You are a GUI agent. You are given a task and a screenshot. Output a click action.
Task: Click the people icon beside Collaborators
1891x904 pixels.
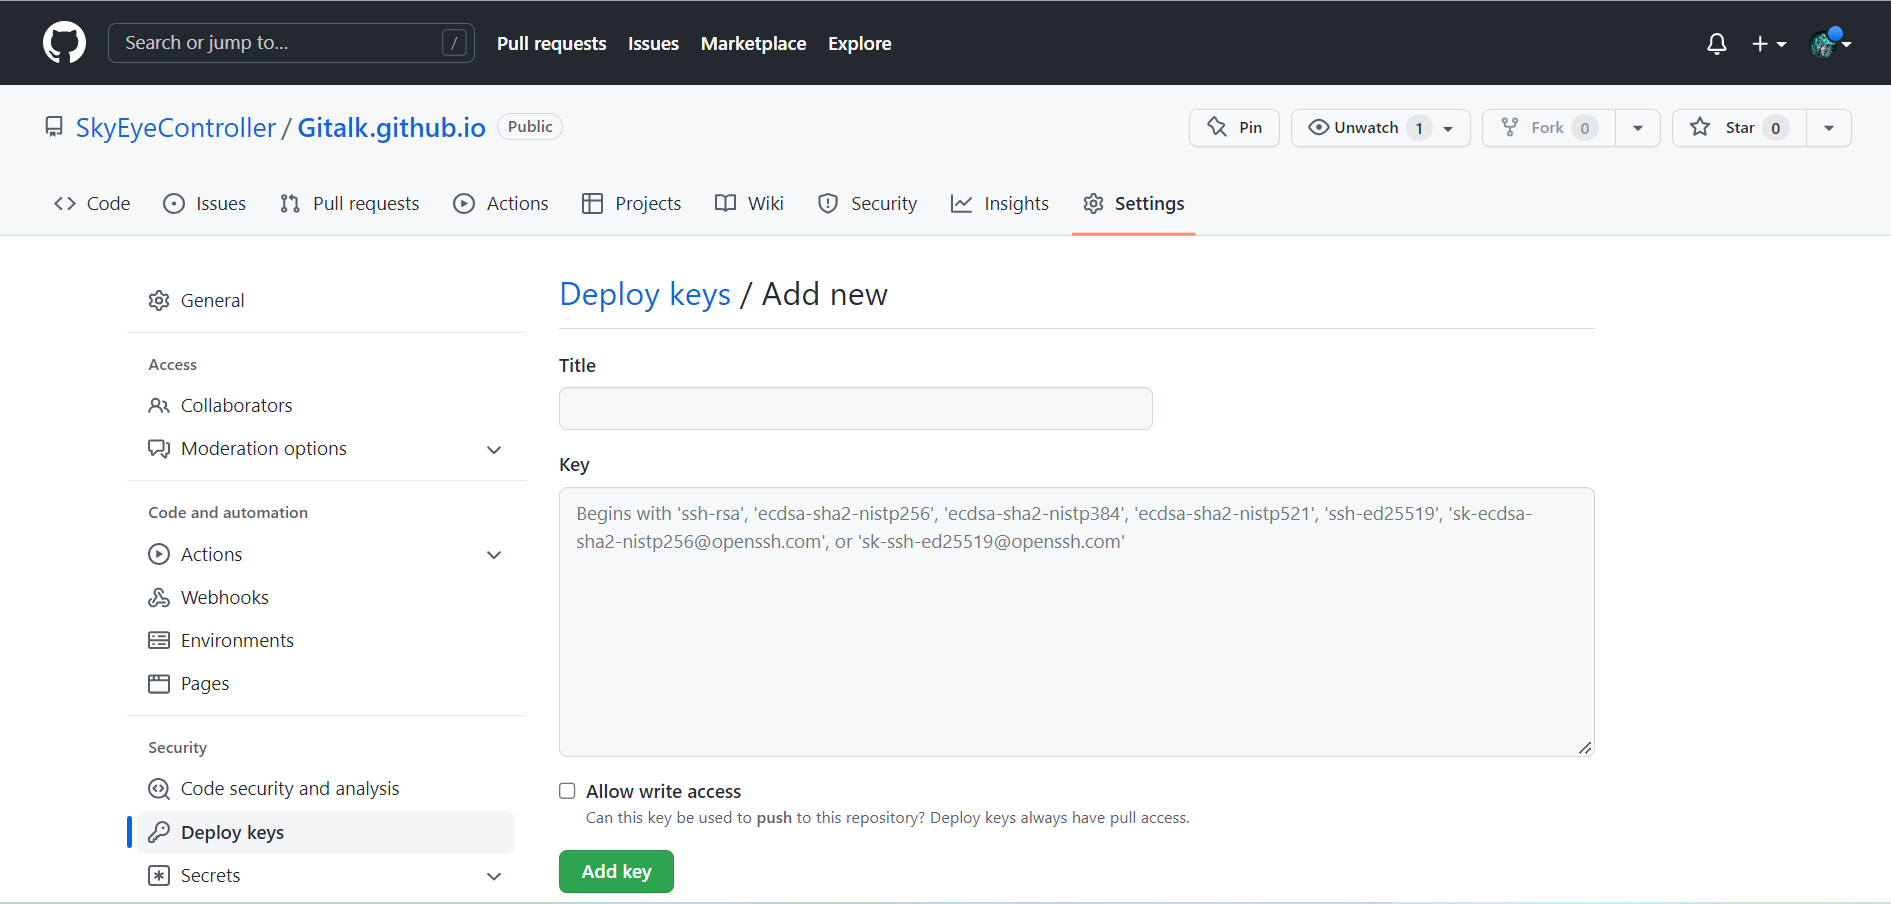(x=159, y=406)
